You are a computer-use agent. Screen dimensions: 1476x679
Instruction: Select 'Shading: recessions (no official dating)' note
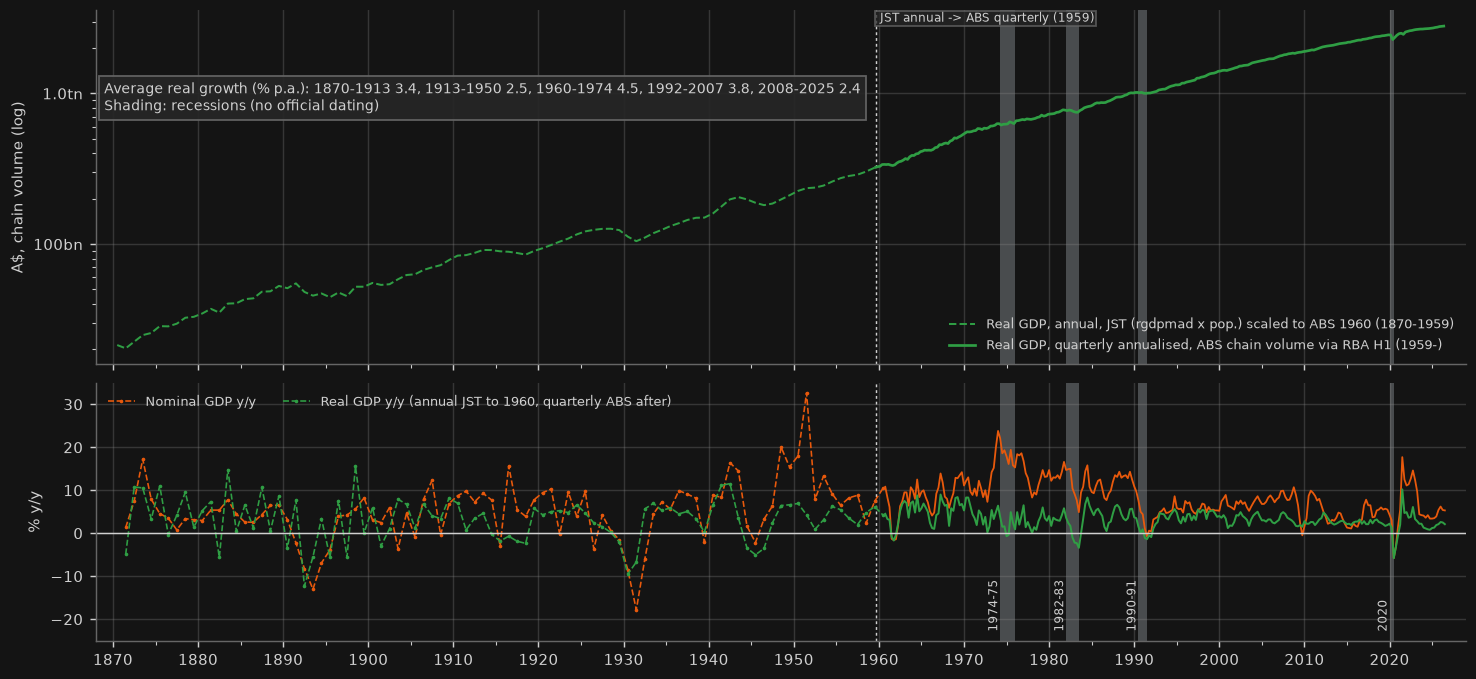(241, 106)
